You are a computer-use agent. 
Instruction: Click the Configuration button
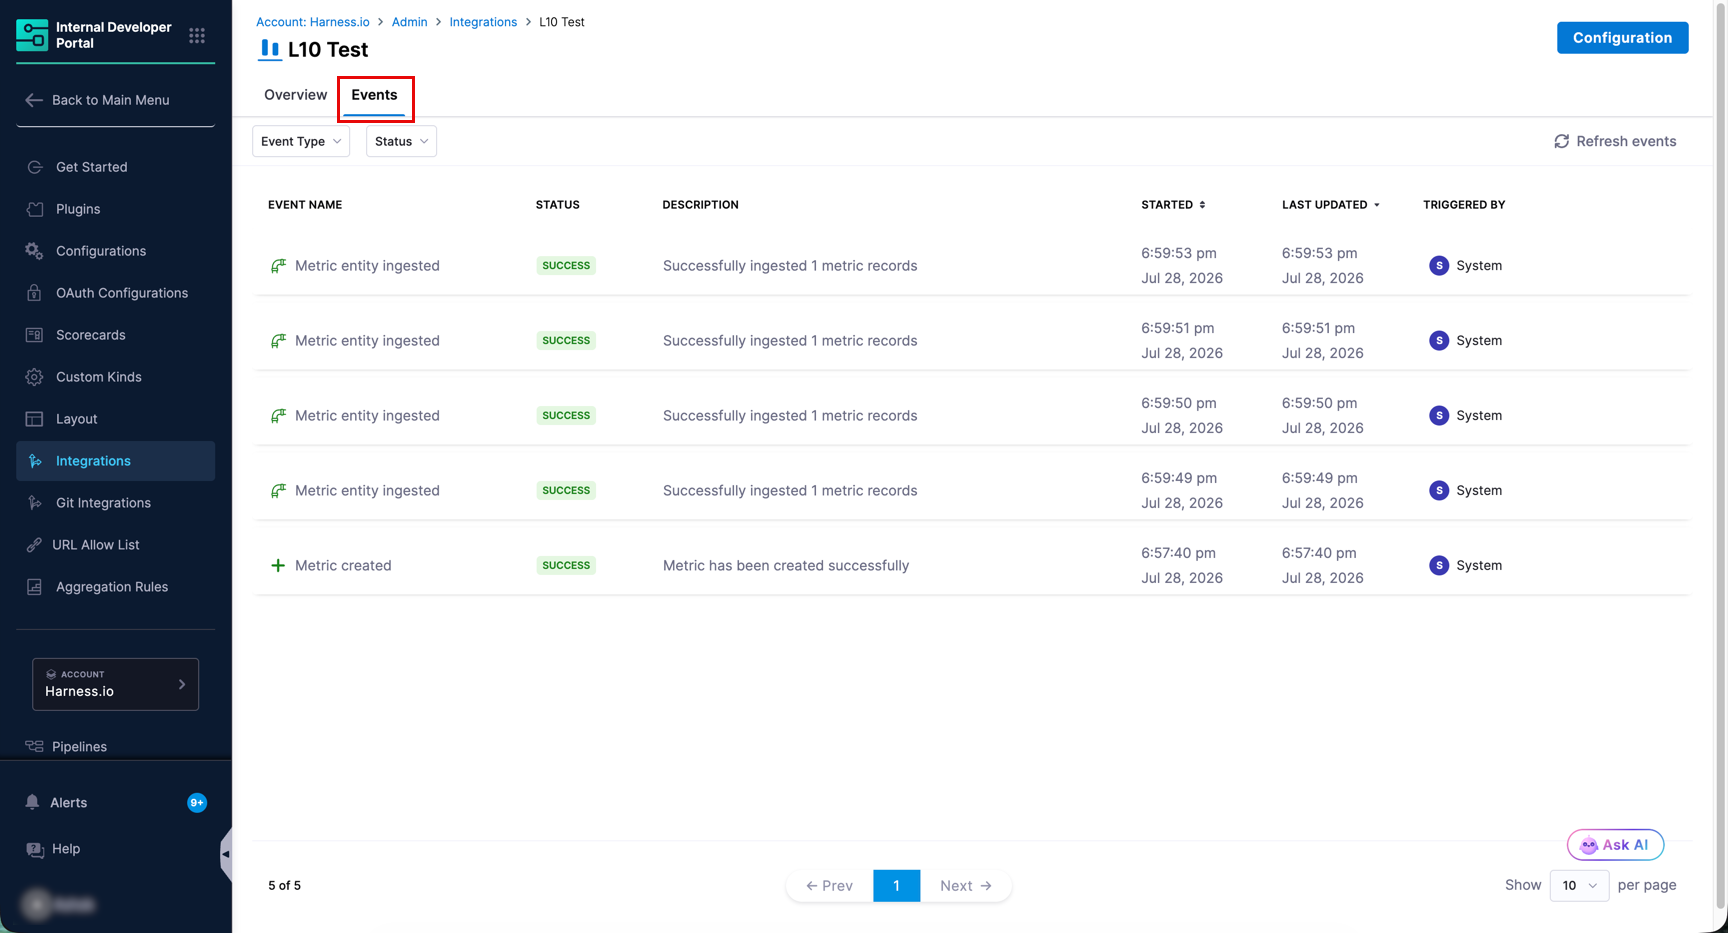point(1622,38)
